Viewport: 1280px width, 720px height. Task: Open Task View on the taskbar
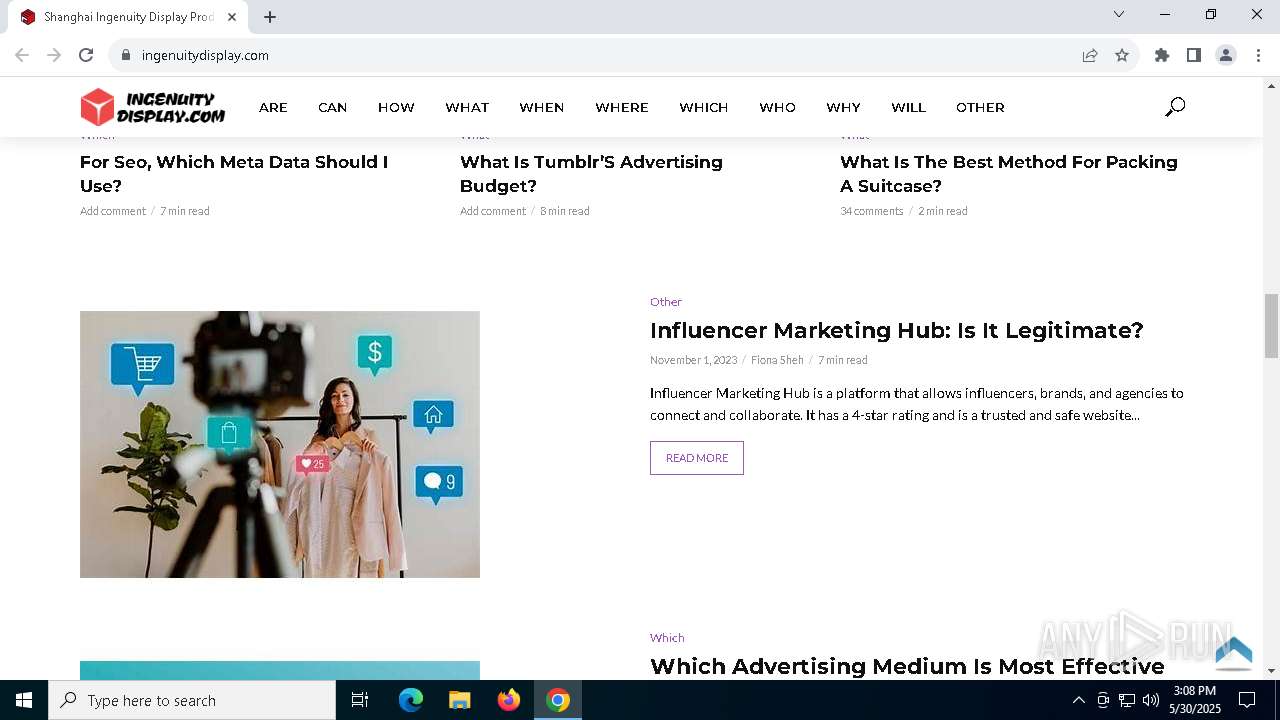(360, 700)
